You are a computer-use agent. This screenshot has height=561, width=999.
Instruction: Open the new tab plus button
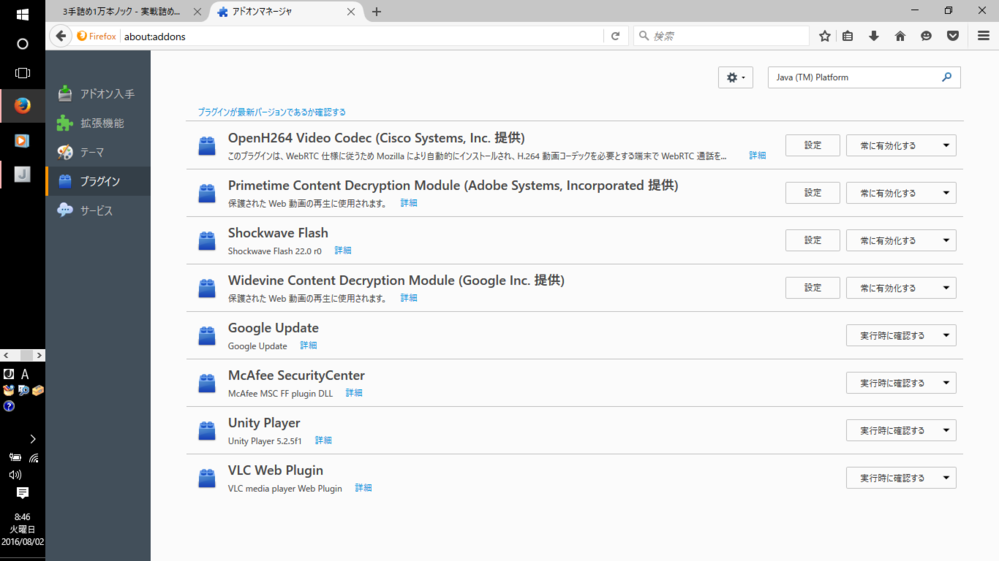point(377,11)
